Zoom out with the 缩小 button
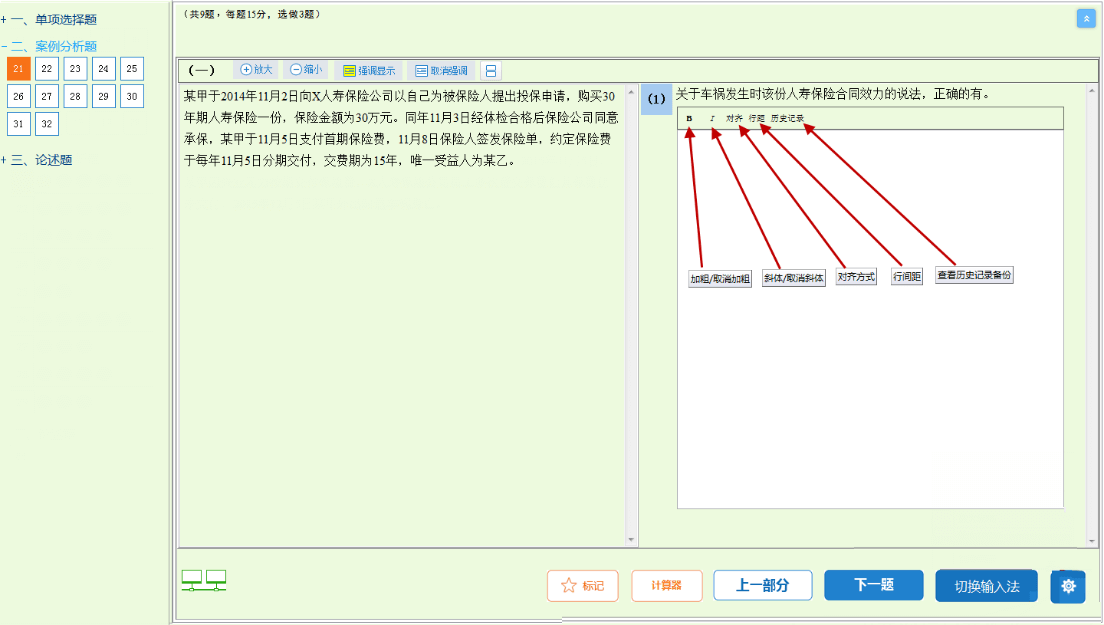1104x625 pixels. 306,69
